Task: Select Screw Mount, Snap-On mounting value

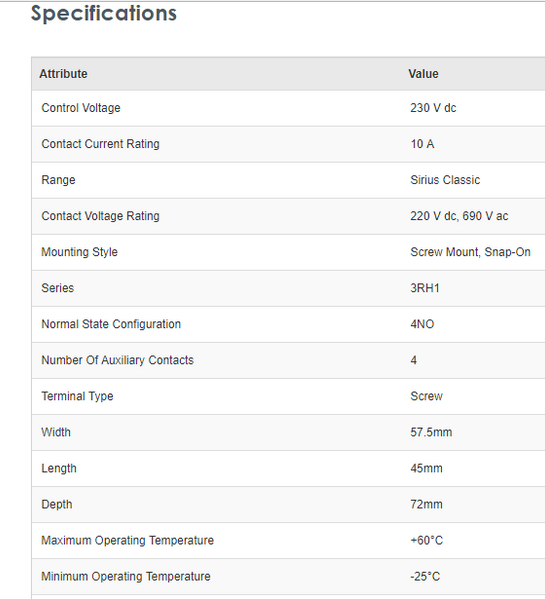Action: point(470,252)
